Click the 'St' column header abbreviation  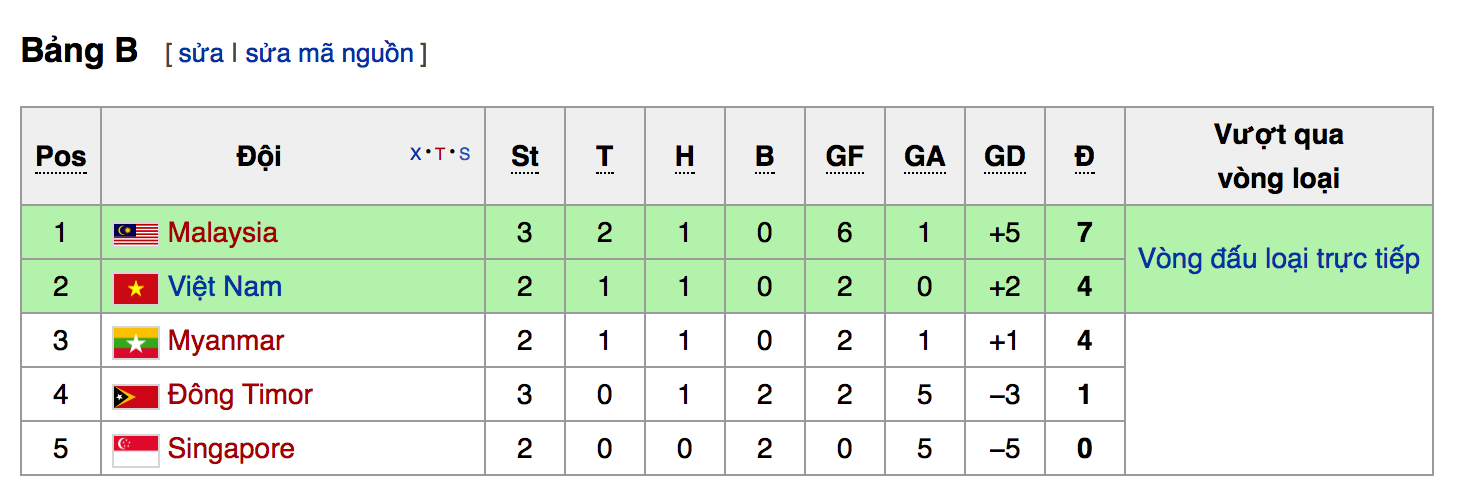tap(525, 157)
